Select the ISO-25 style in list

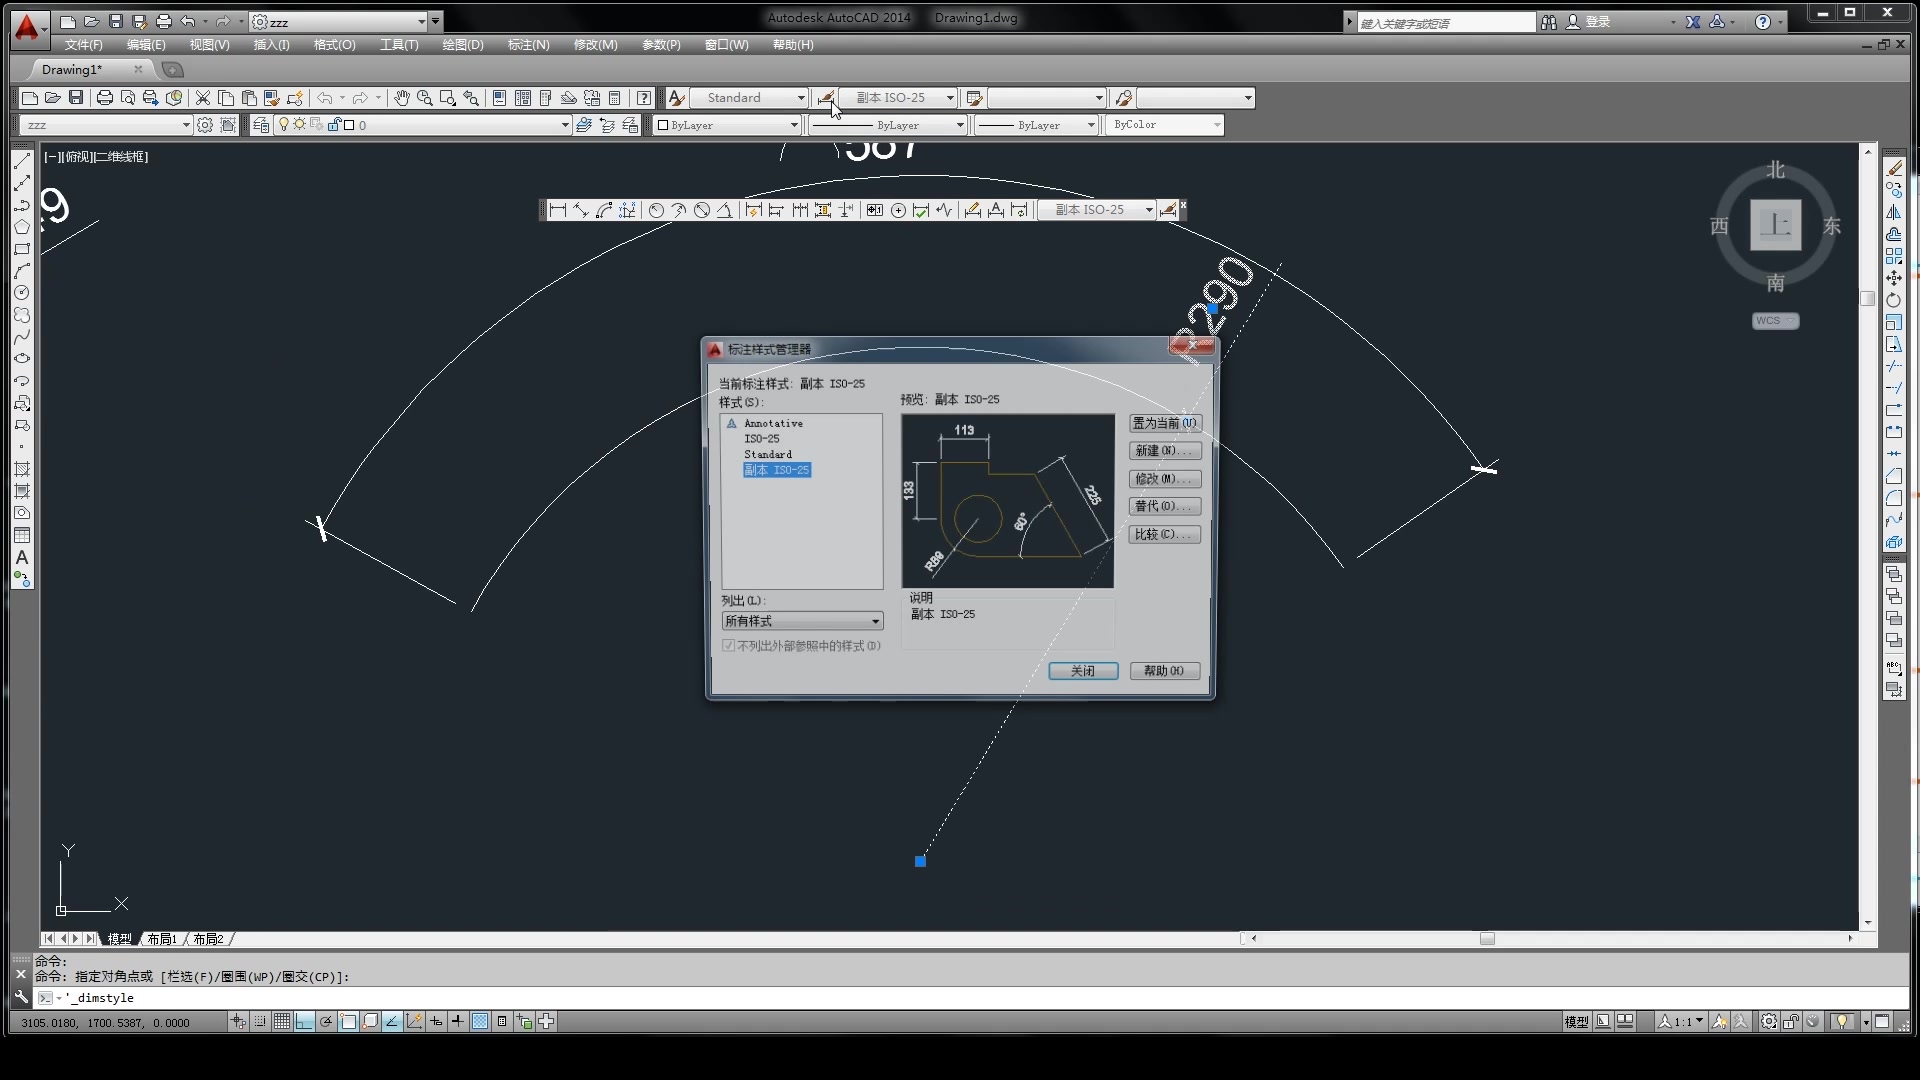click(x=761, y=439)
